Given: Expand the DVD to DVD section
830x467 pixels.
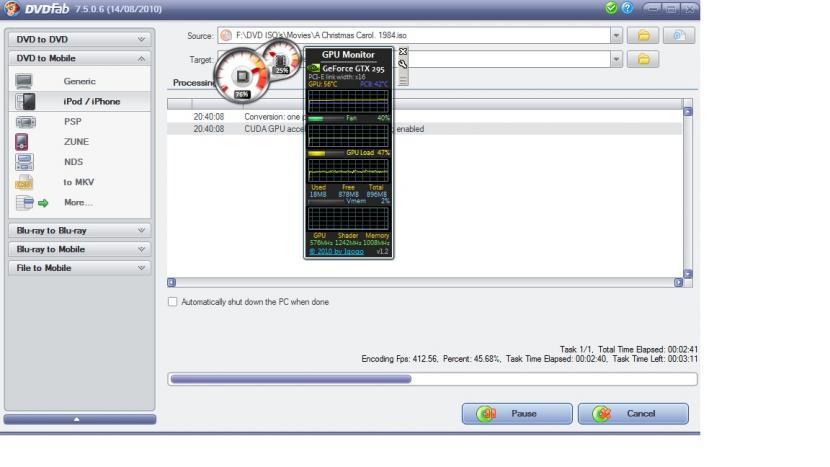Looking at the screenshot, I should [79, 39].
